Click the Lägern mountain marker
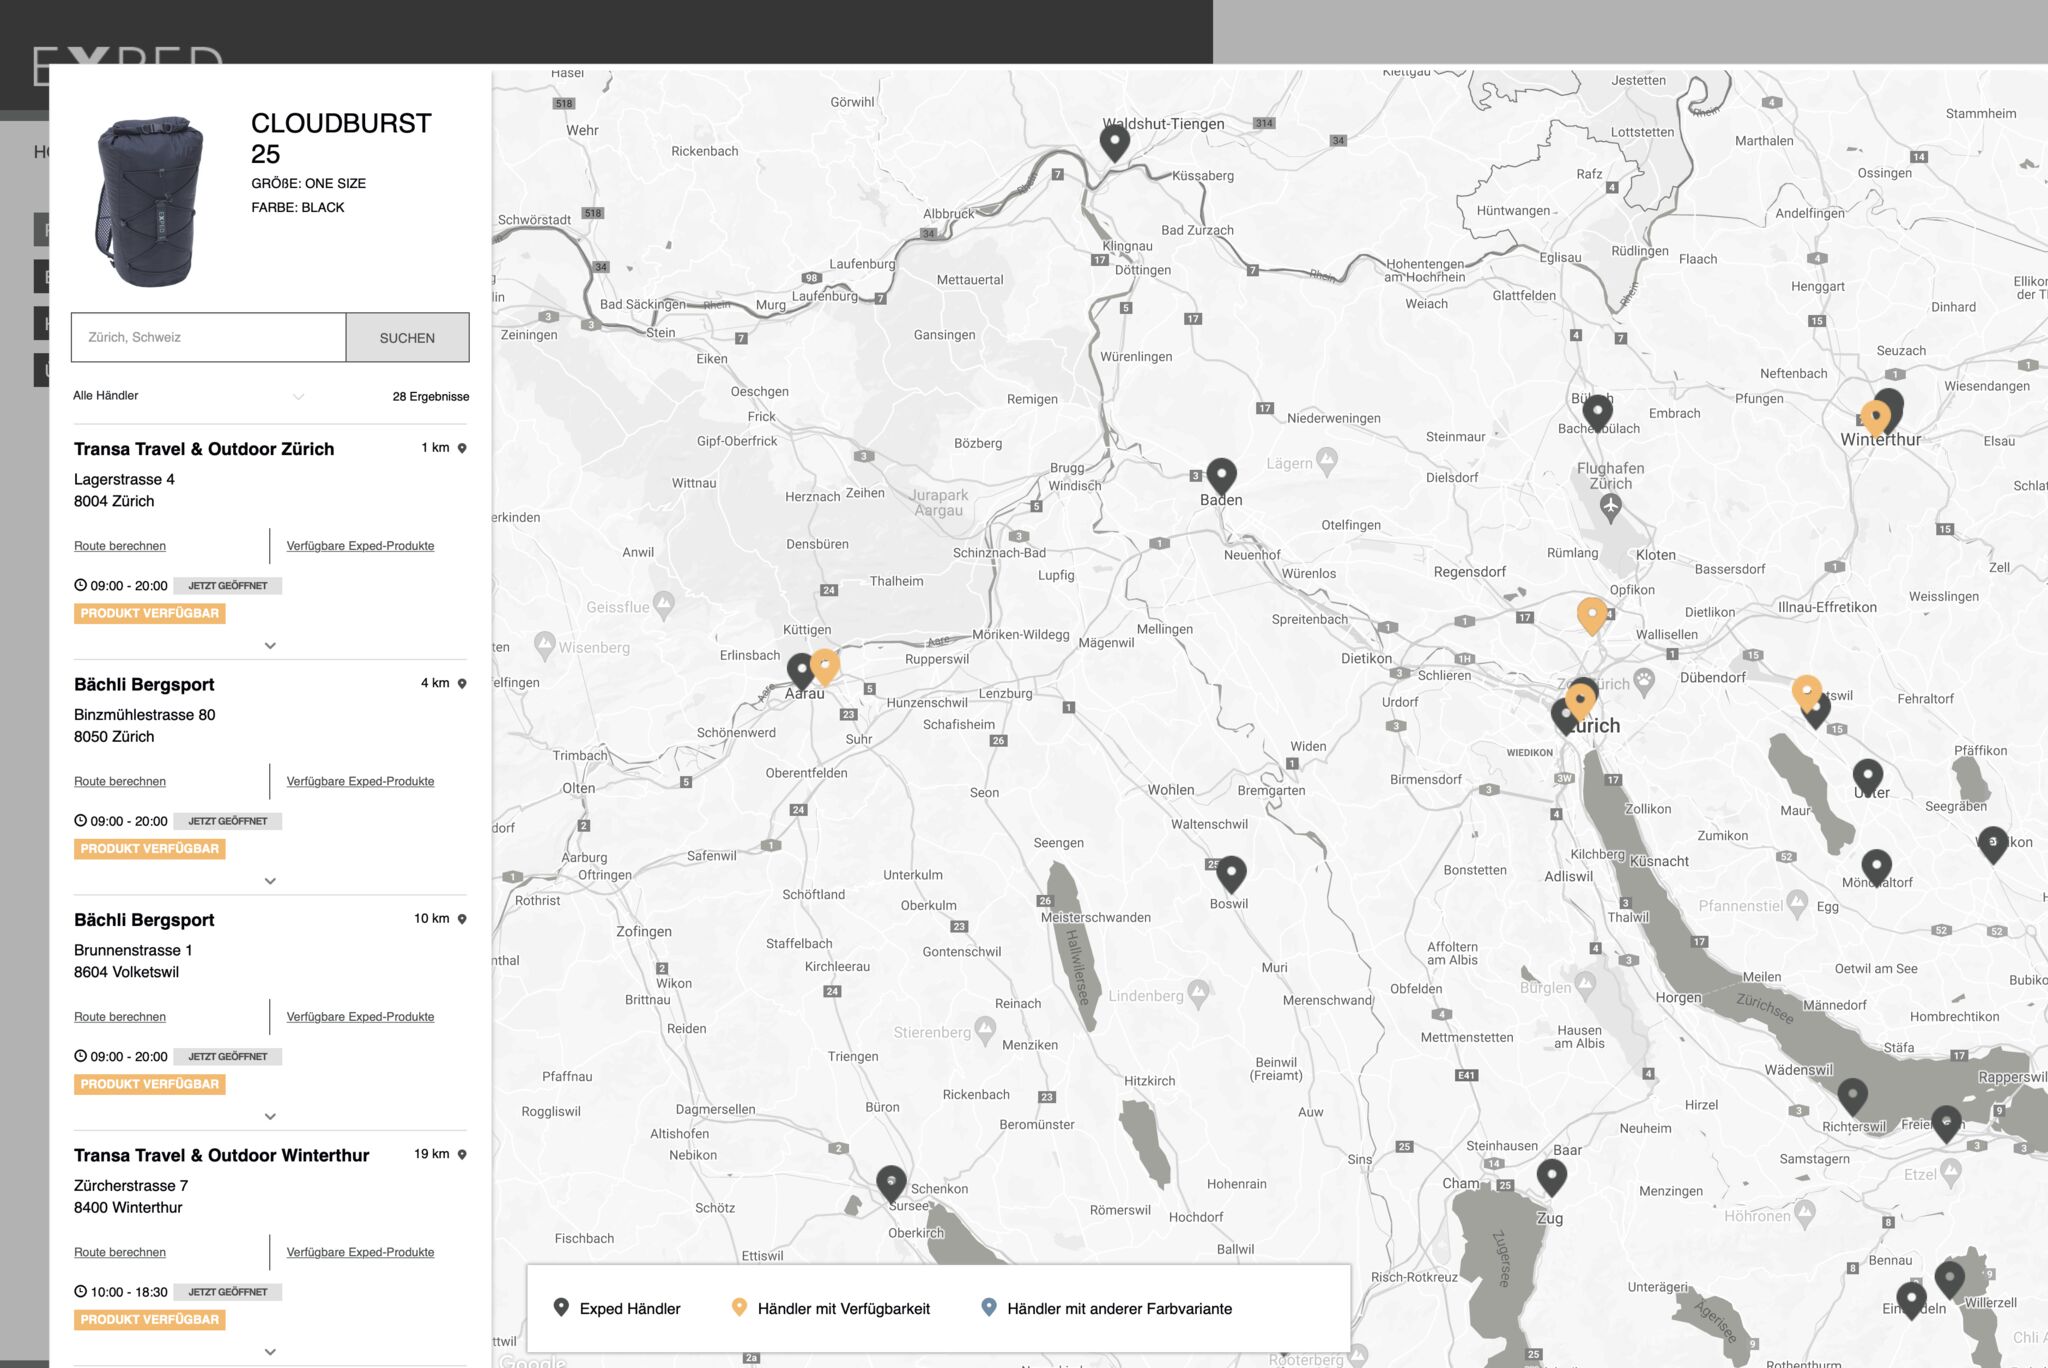Image resolution: width=2048 pixels, height=1368 pixels. point(1327,461)
